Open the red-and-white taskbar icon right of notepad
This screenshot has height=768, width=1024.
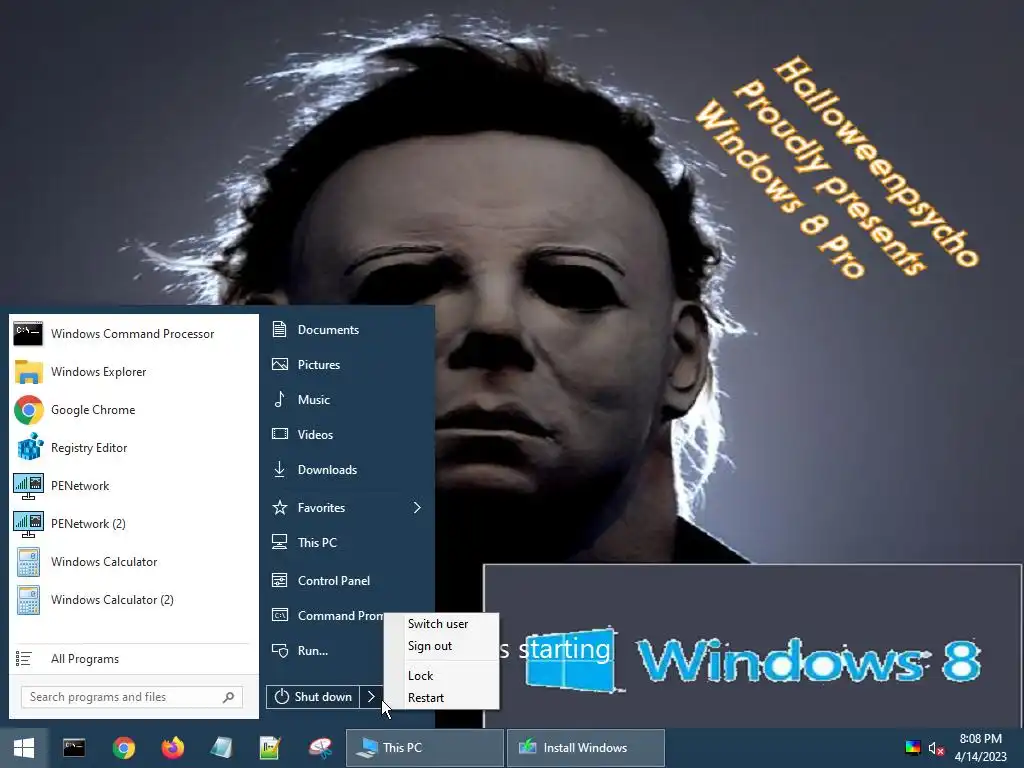320,748
